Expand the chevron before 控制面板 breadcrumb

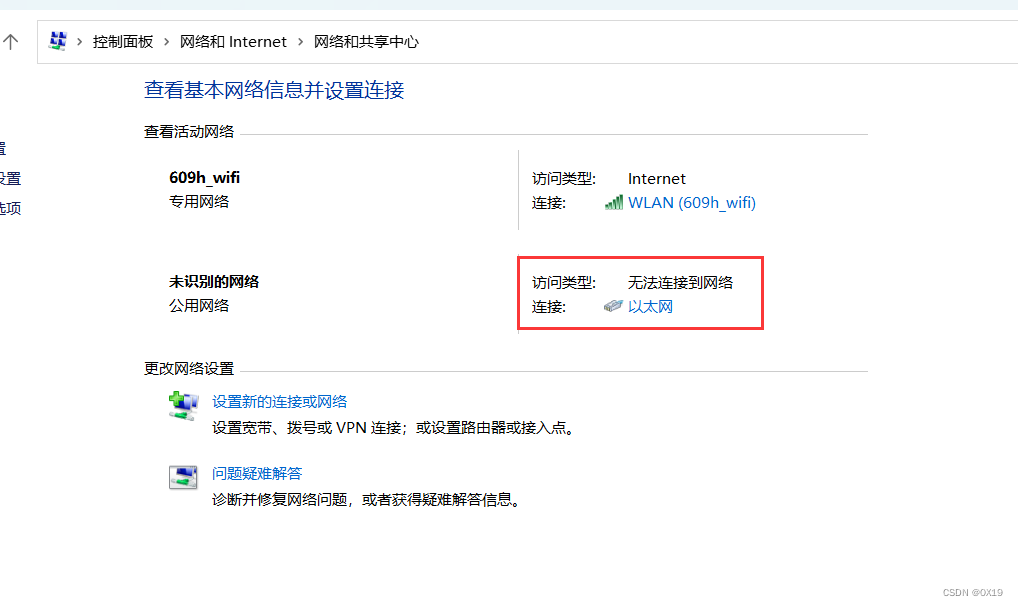click(x=82, y=42)
